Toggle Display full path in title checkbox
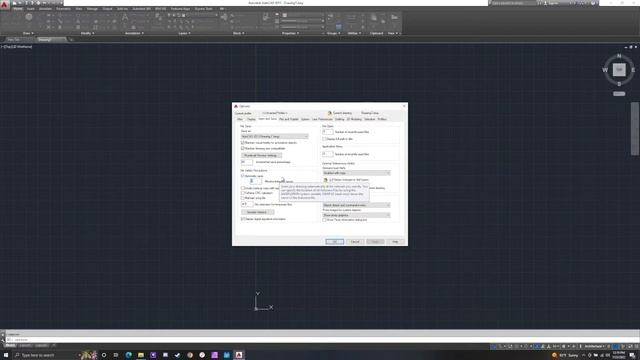Image resolution: width=640 pixels, height=360 pixels. (324, 139)
